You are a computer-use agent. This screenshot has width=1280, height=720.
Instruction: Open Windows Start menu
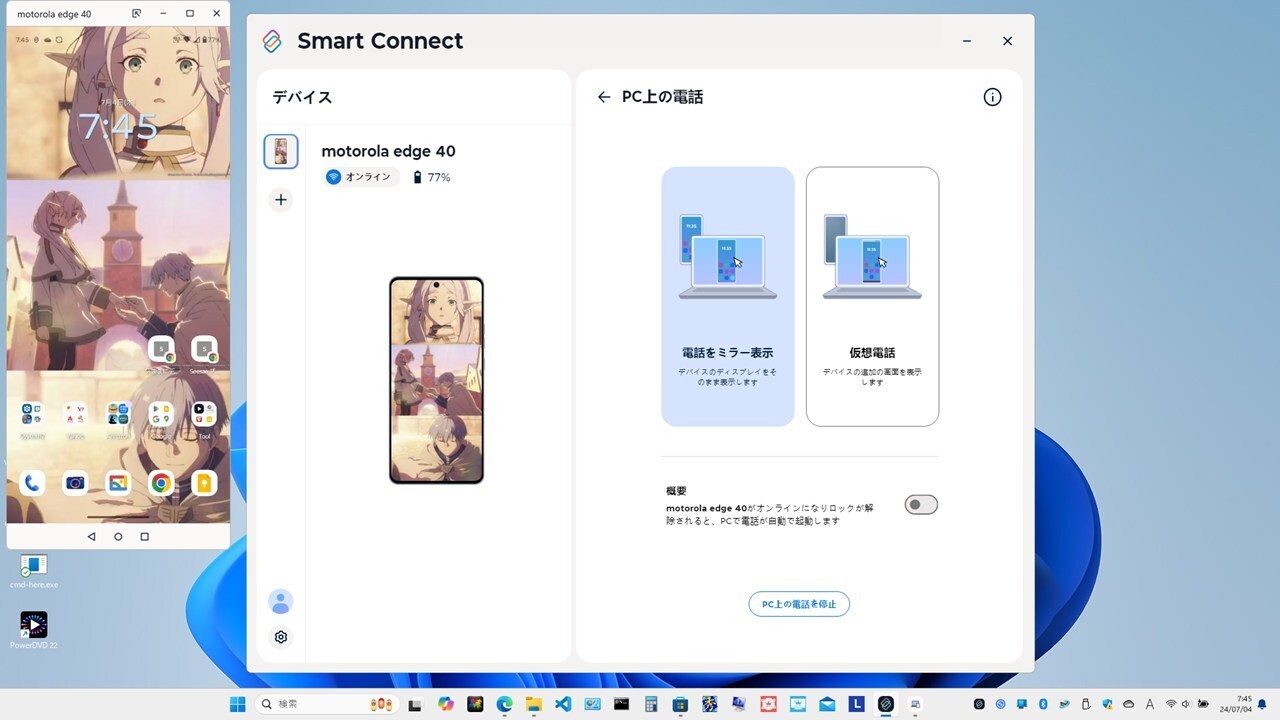tap(237, 704)
